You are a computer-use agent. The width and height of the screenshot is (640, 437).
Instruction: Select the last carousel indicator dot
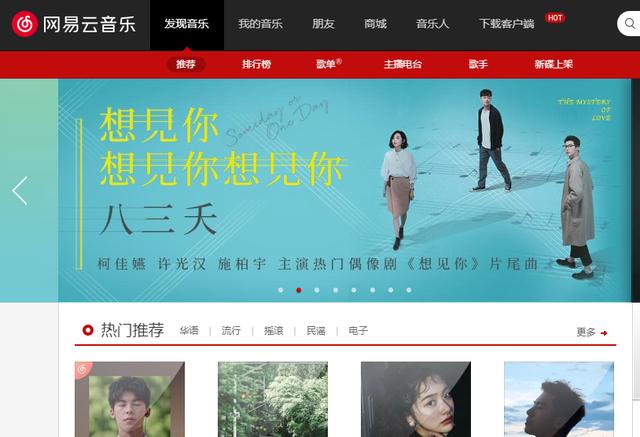(x=409, y=290)
